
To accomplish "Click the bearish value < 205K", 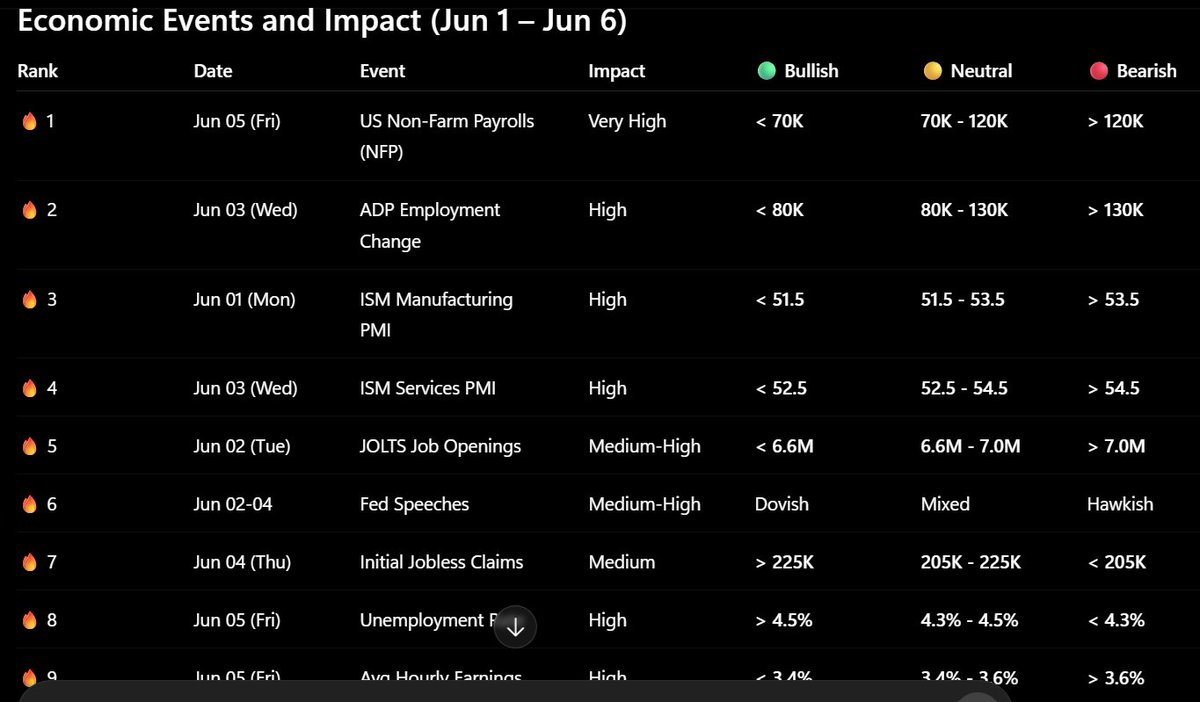I will click(x=1116, y=562).
